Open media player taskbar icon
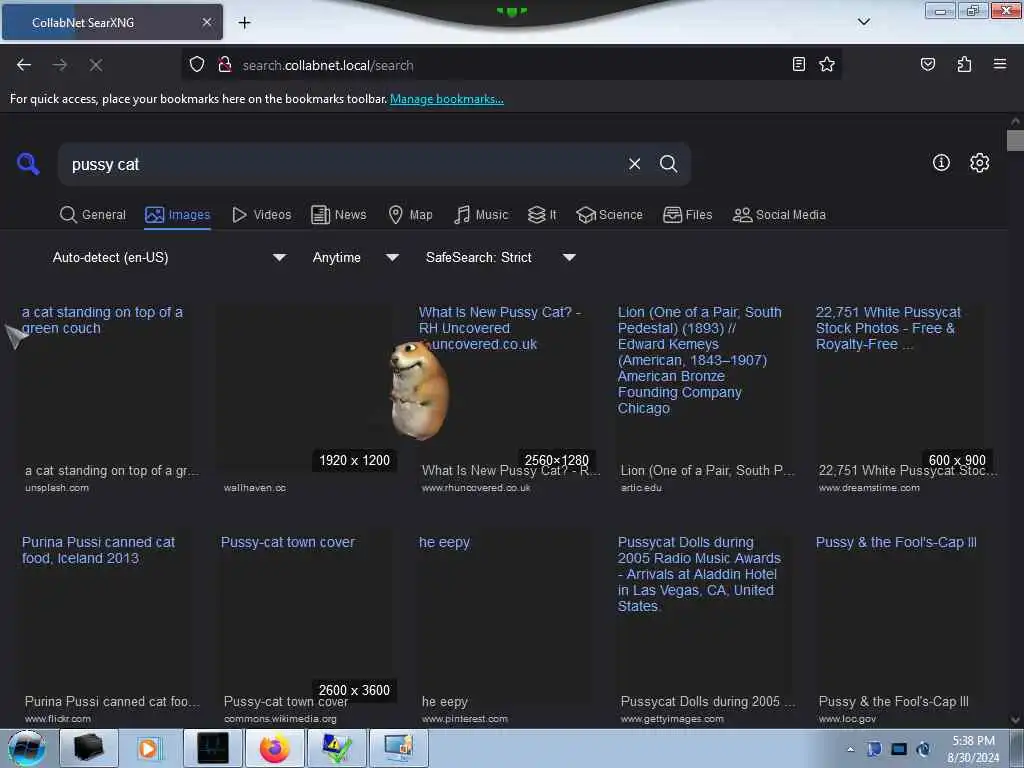This screenshot has height=768, width=1024. (149, 748)
